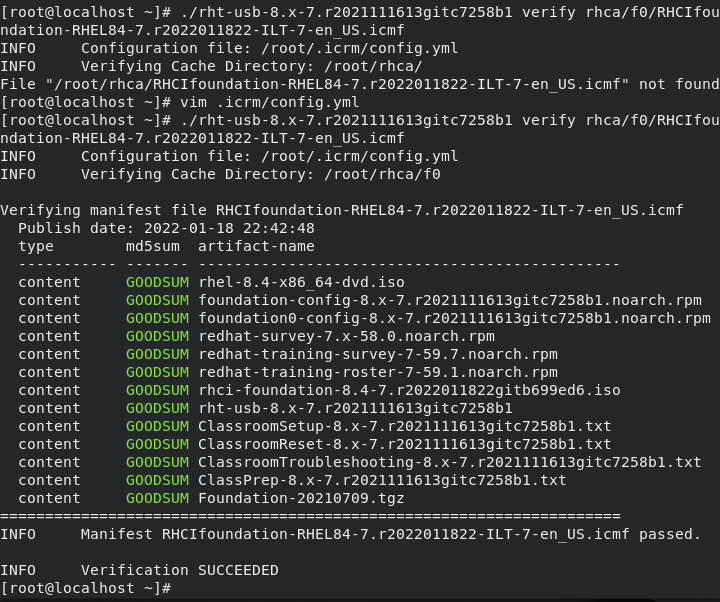
Task: Click the GOODSUM status beside Foundation-20210709.tgz
Action: pyautogui.click(x=157, y=498)
